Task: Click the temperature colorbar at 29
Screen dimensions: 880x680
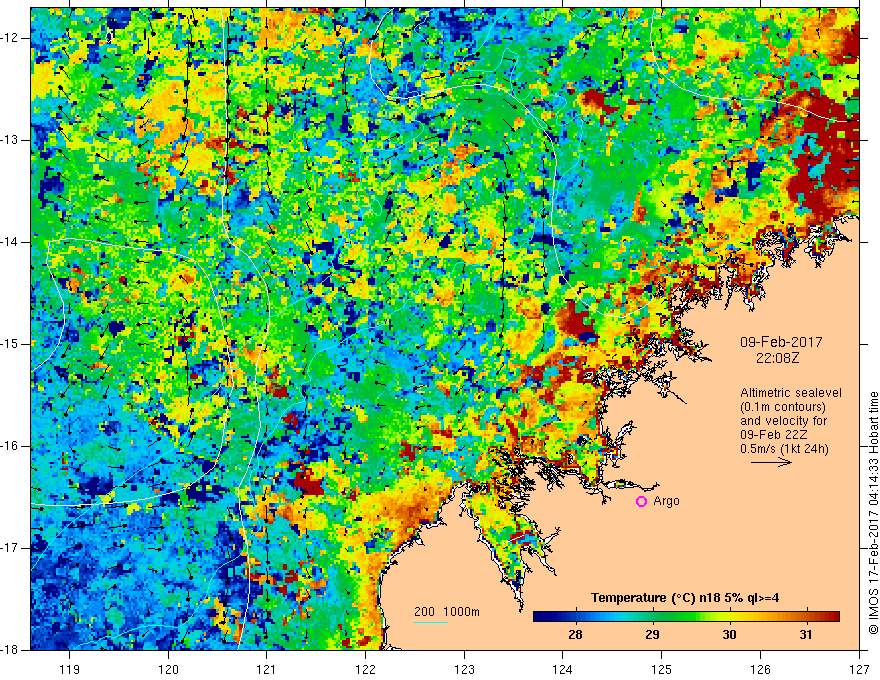Action: (652, 617)
